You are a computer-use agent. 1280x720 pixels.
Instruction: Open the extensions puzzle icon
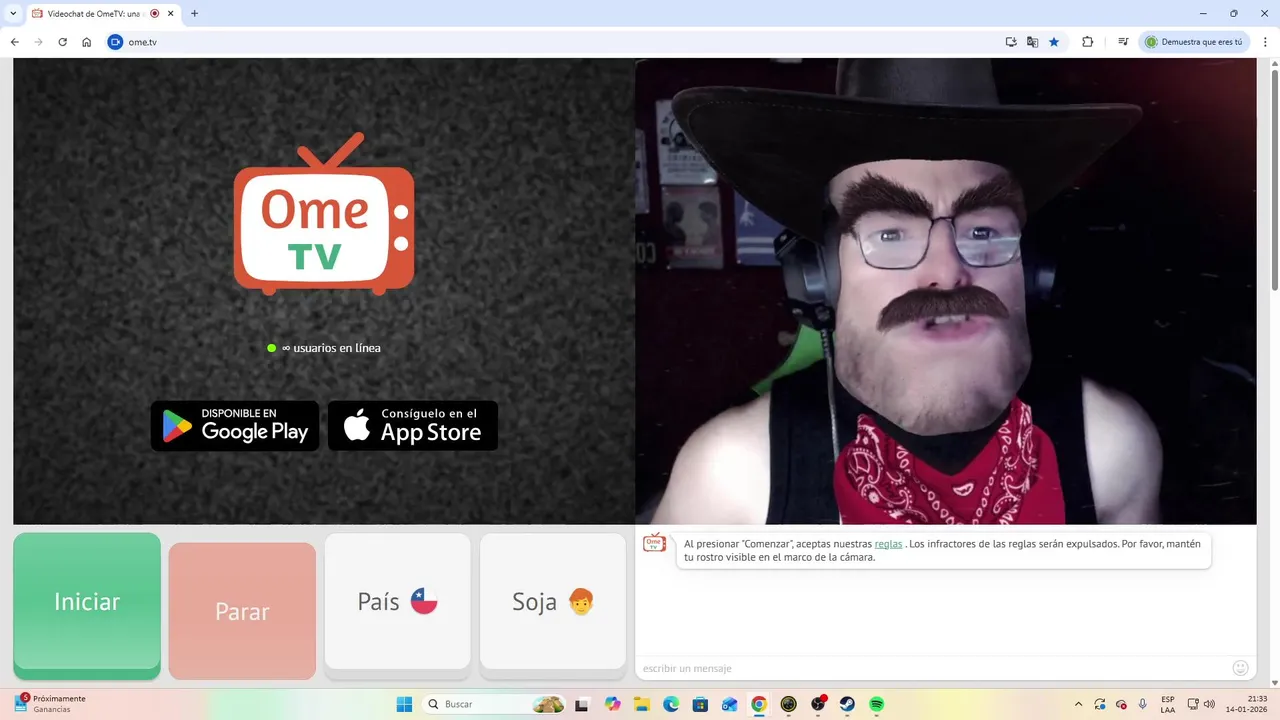click(1088, 42)
